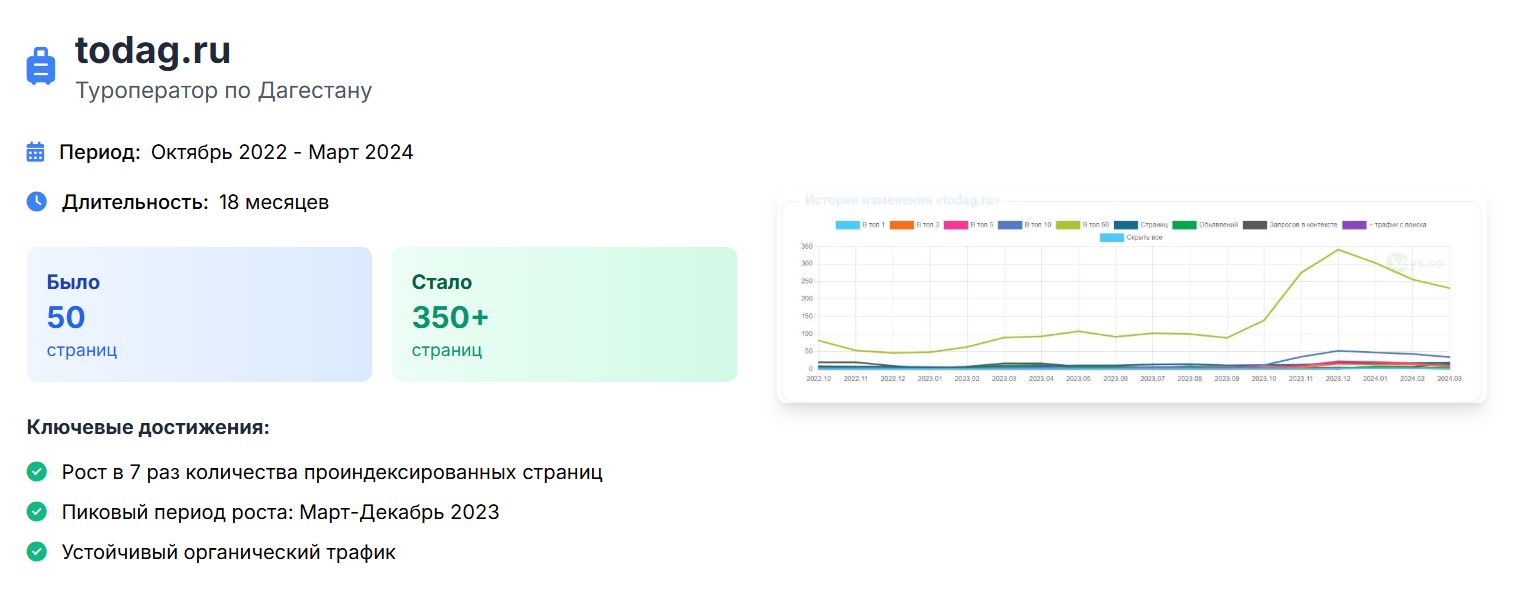Click the calendar icon next to Период
Image resolution: width=1515 pixels, height=597 pixels.
[x=36, y=152]
